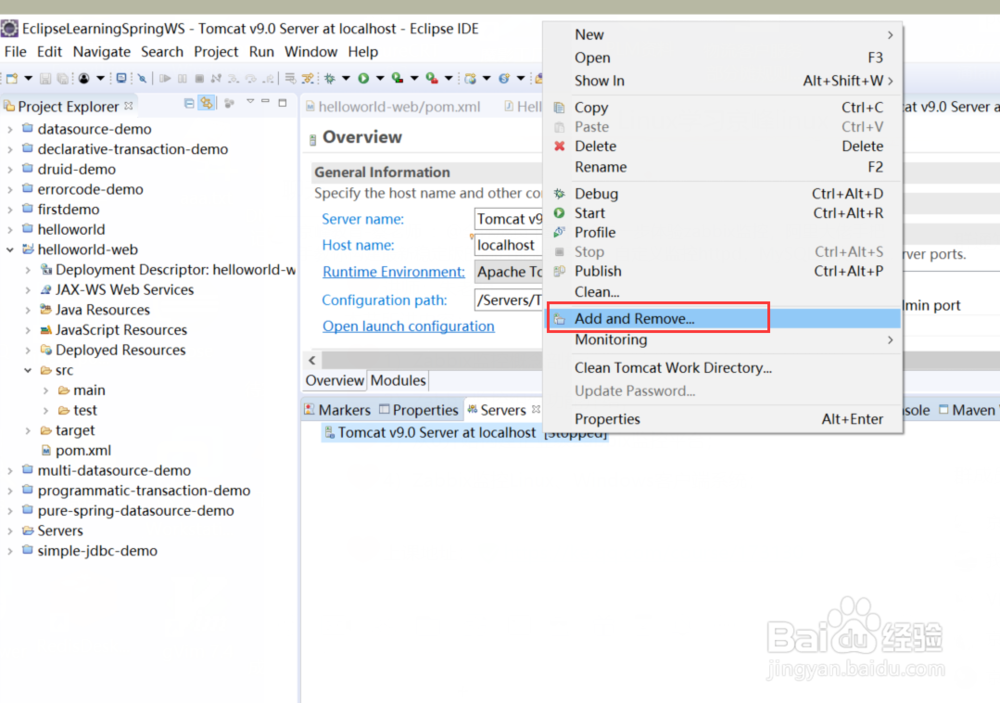Maximize the Project Explorer panel
The width and height of the screenshot is (1000, 703).
[x=283, y=102]
